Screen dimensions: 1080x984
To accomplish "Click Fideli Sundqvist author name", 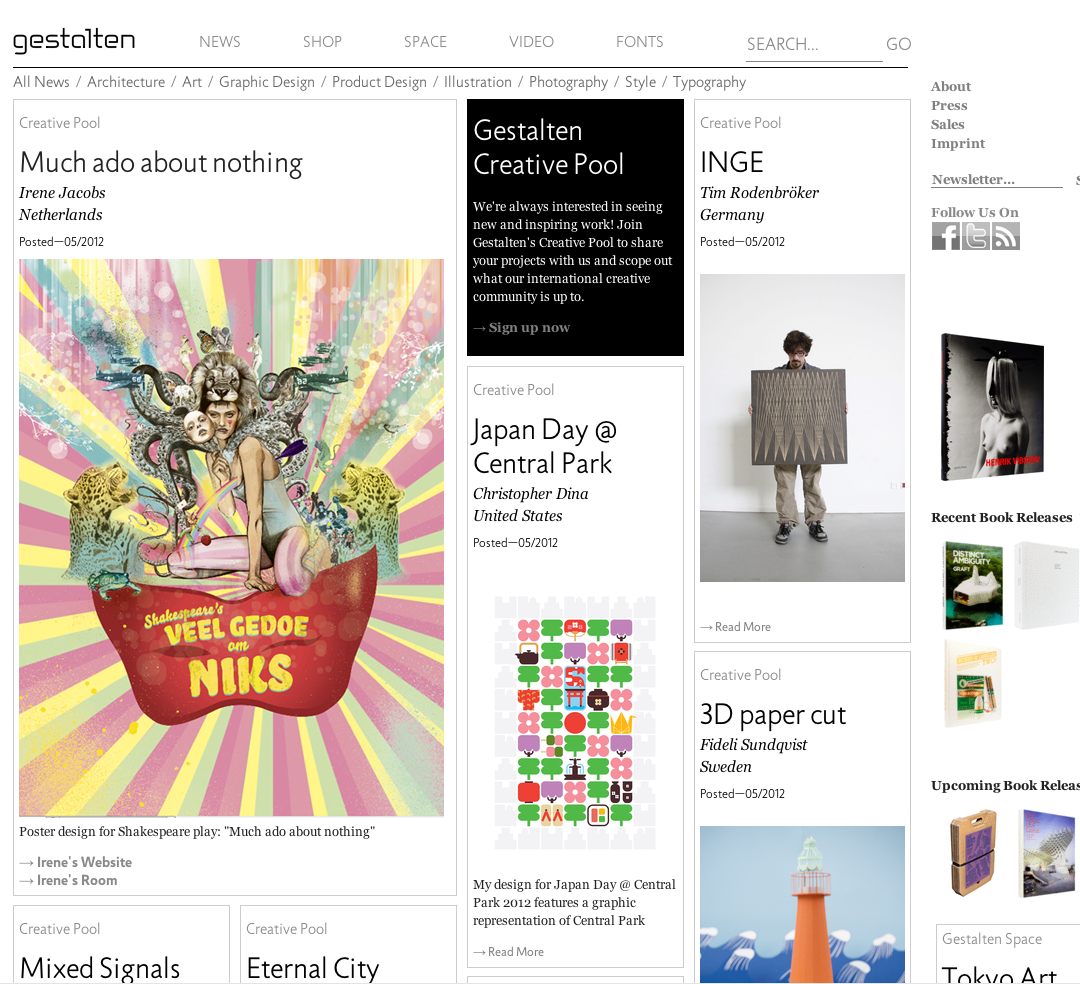I will (754, 744).
